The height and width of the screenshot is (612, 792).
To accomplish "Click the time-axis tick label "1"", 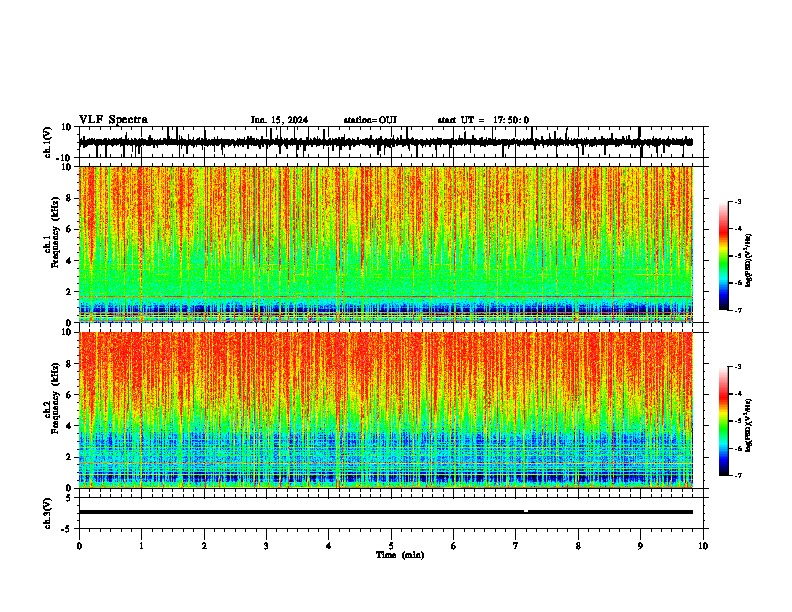I will 141,546.
